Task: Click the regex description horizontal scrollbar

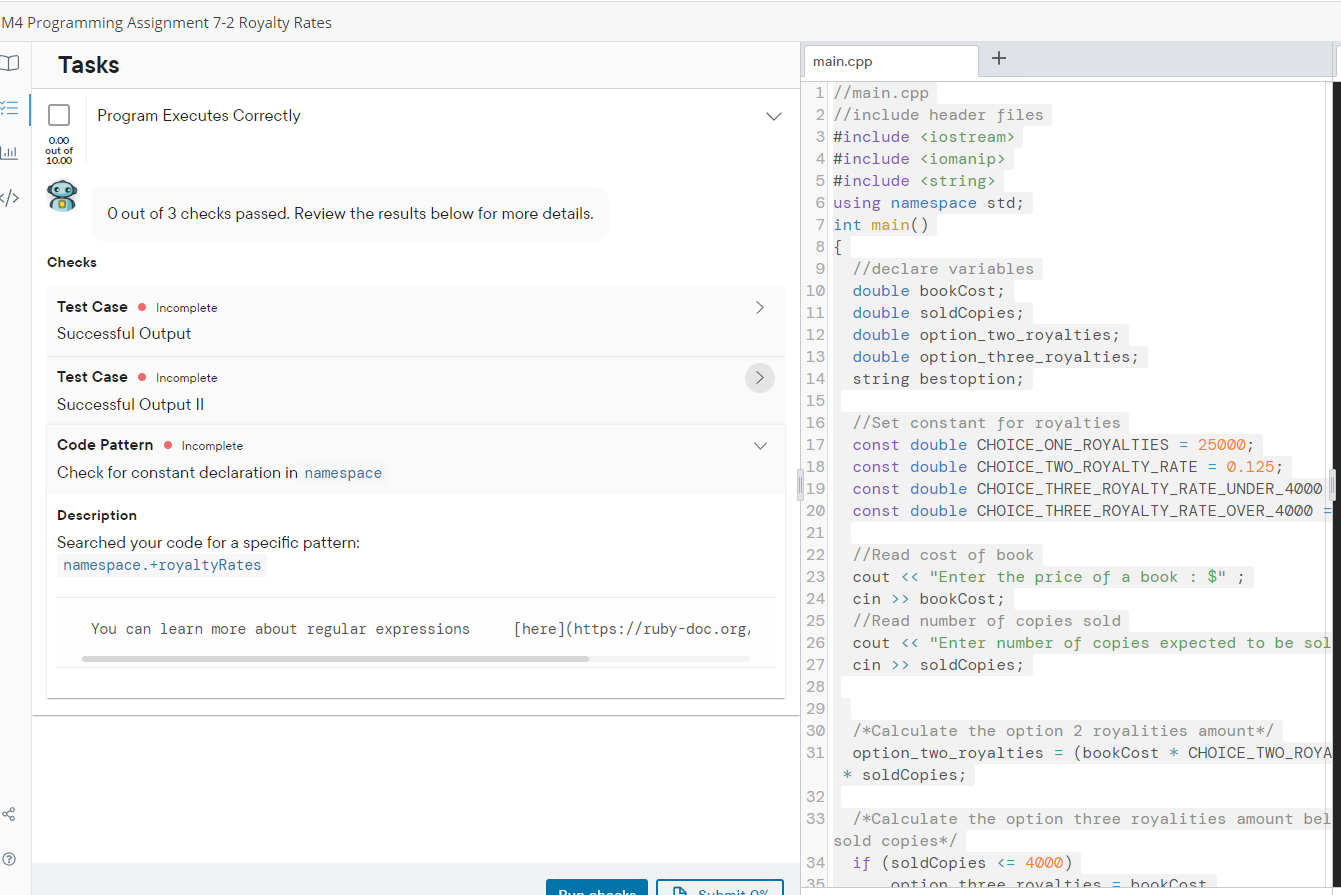Action: [x=335, y=659]
